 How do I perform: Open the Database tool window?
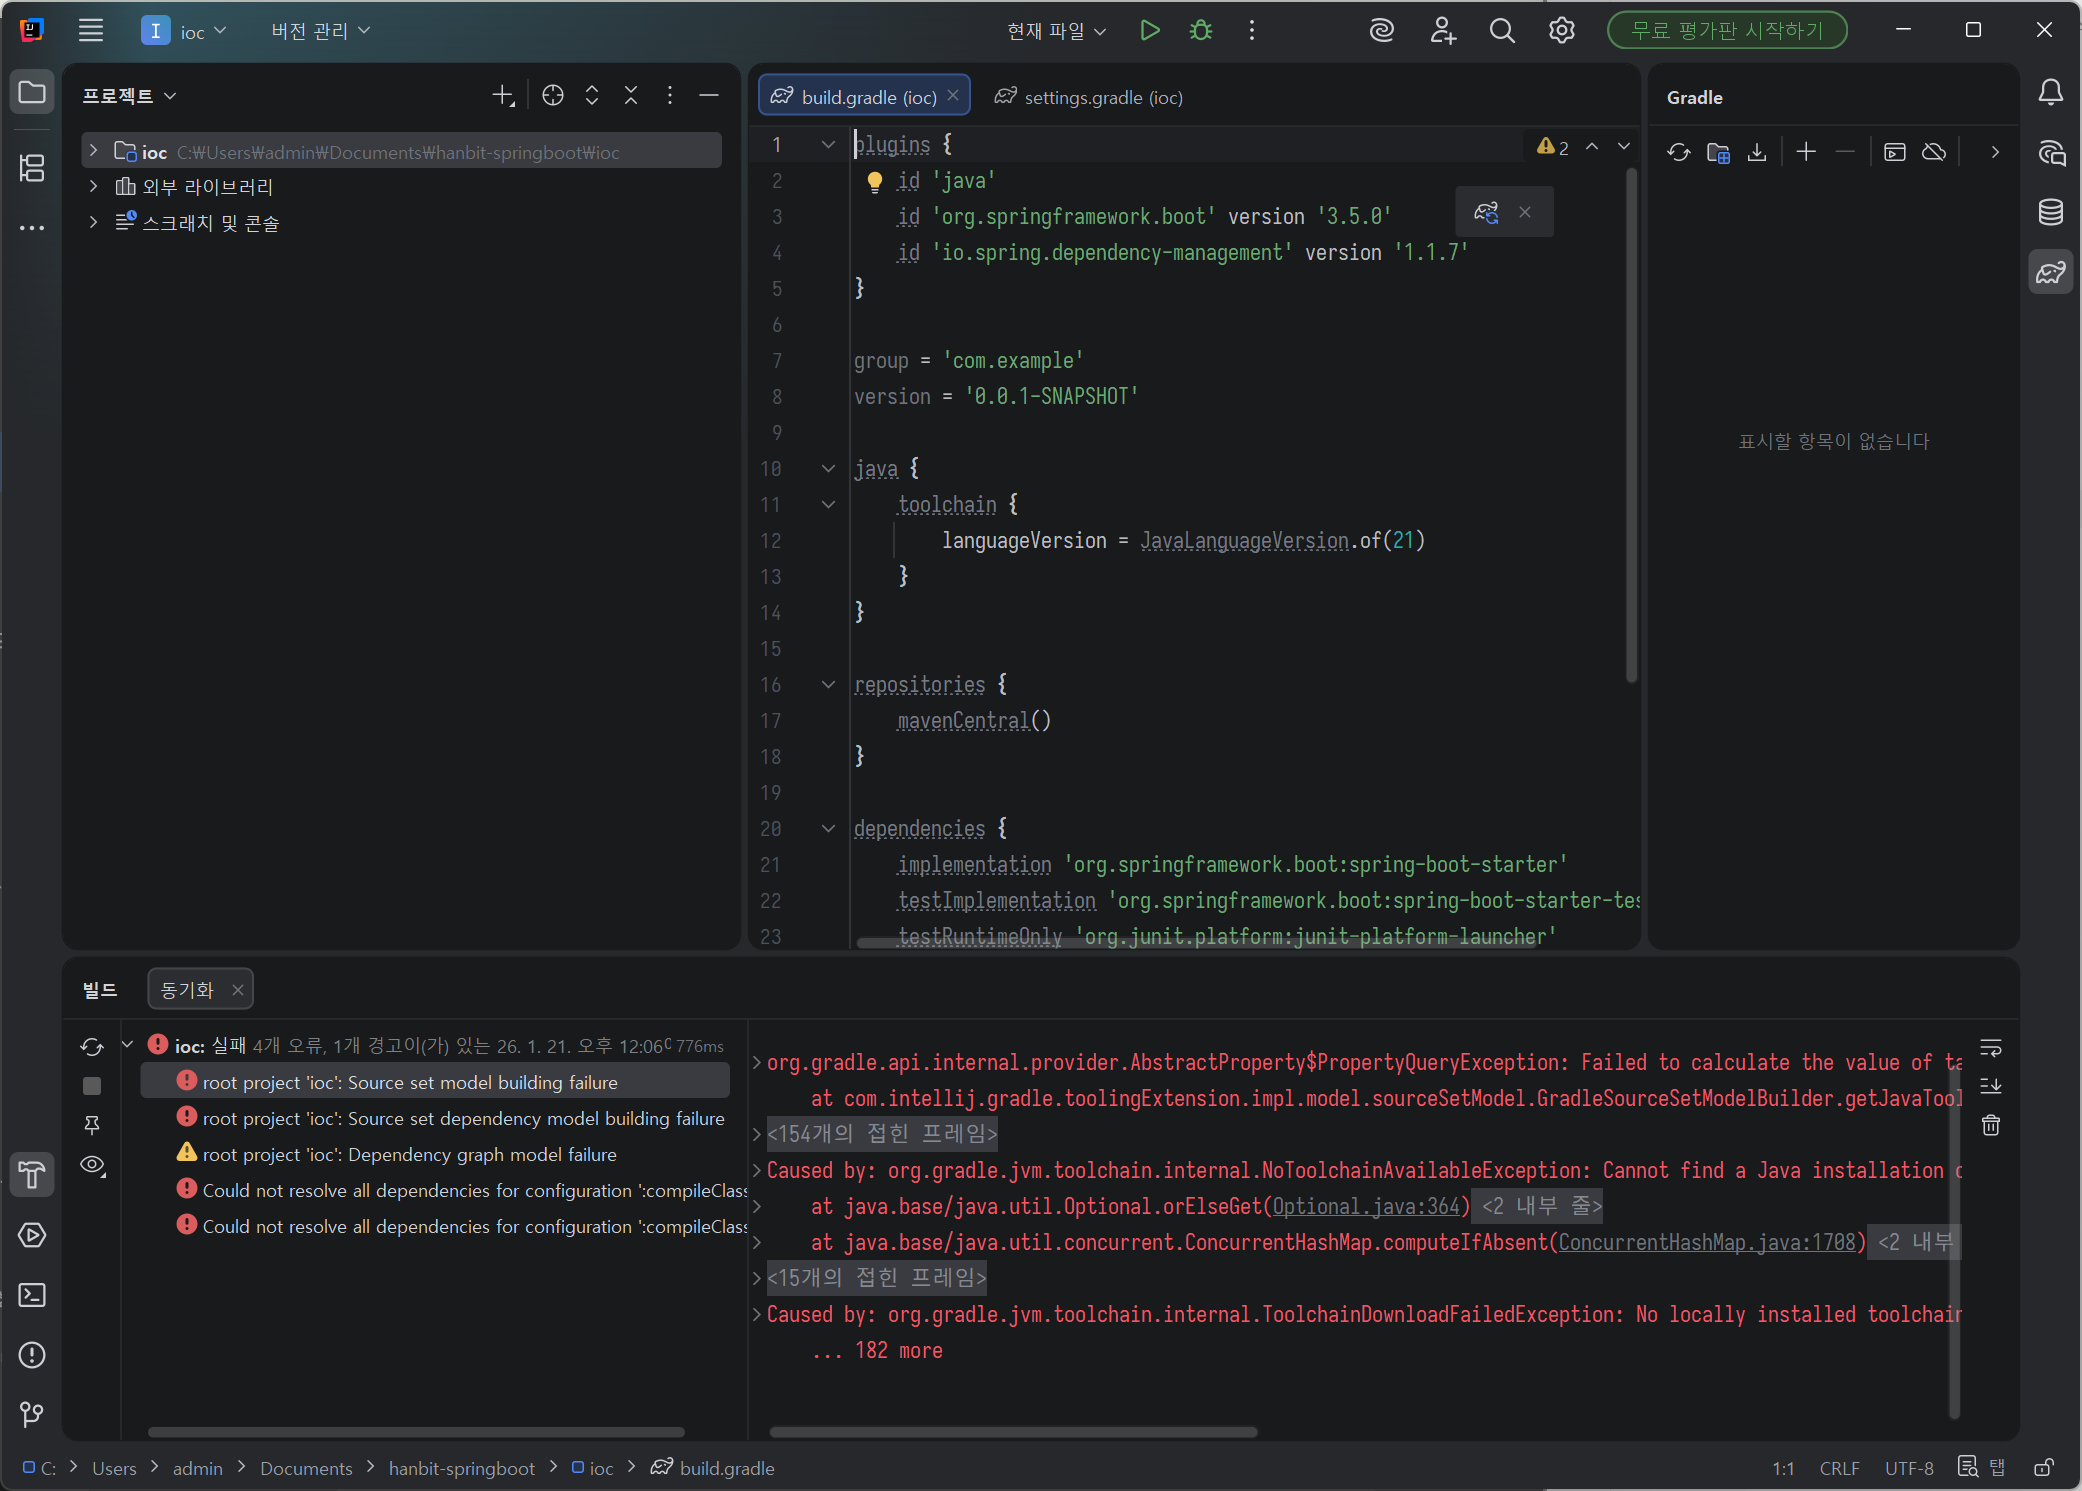[2050, 212]
